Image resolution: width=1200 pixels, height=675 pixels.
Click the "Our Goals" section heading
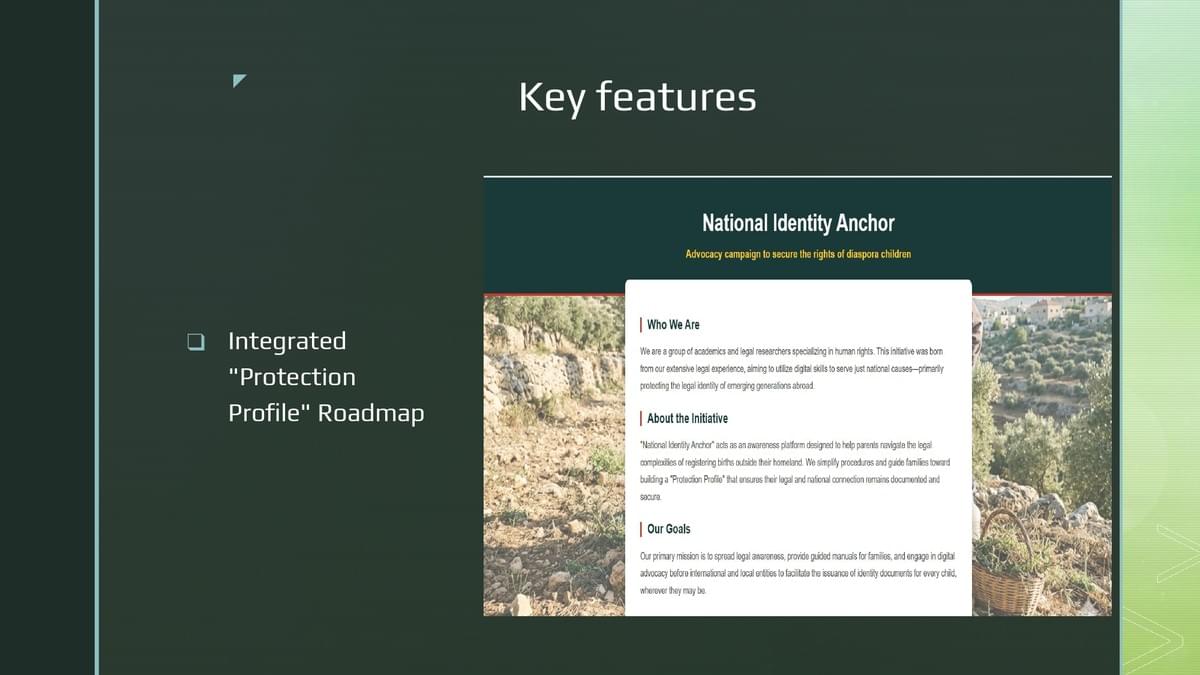click(668, 529)
